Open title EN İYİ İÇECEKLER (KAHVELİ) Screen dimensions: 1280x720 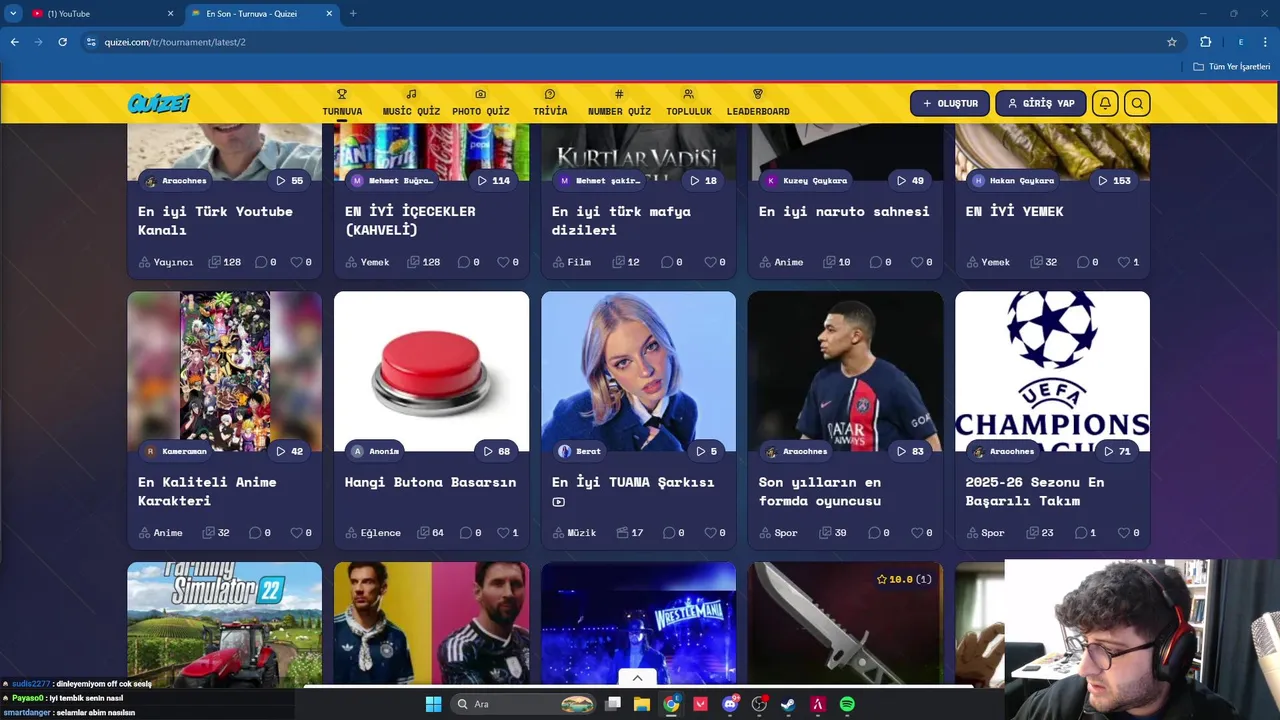(410, 220)
